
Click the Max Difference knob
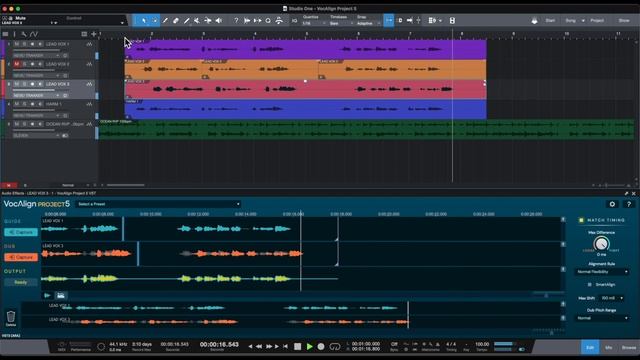click(x=601, y=244)
